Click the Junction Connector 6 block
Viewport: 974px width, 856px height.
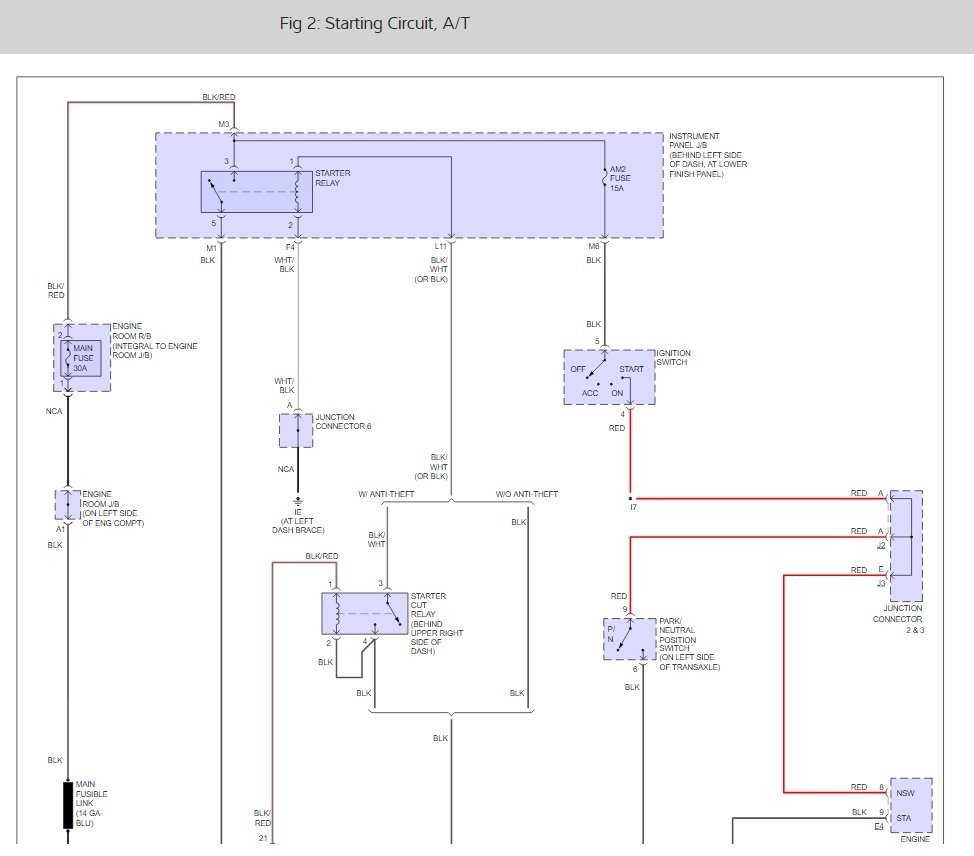click(x=295, y=430)
